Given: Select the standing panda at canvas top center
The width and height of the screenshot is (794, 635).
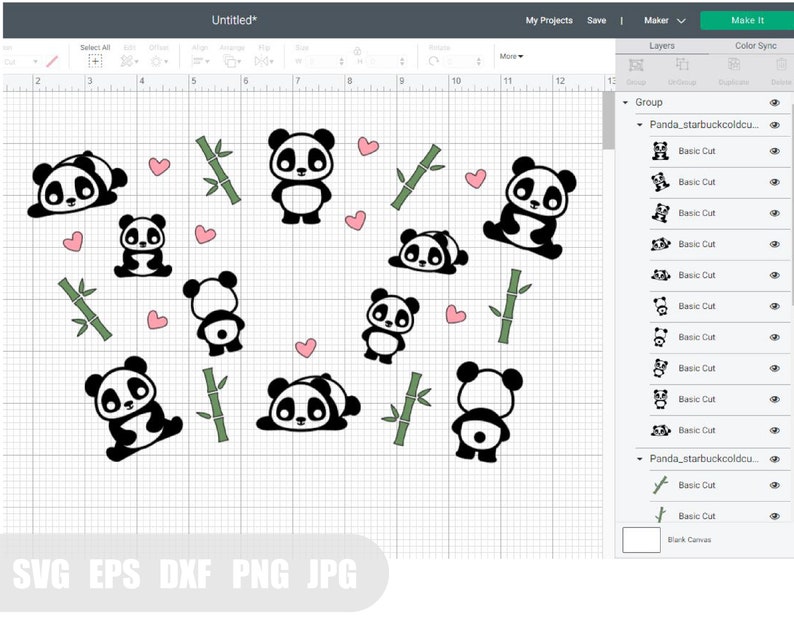Looking at the screenshot, I should click(301, 176).
